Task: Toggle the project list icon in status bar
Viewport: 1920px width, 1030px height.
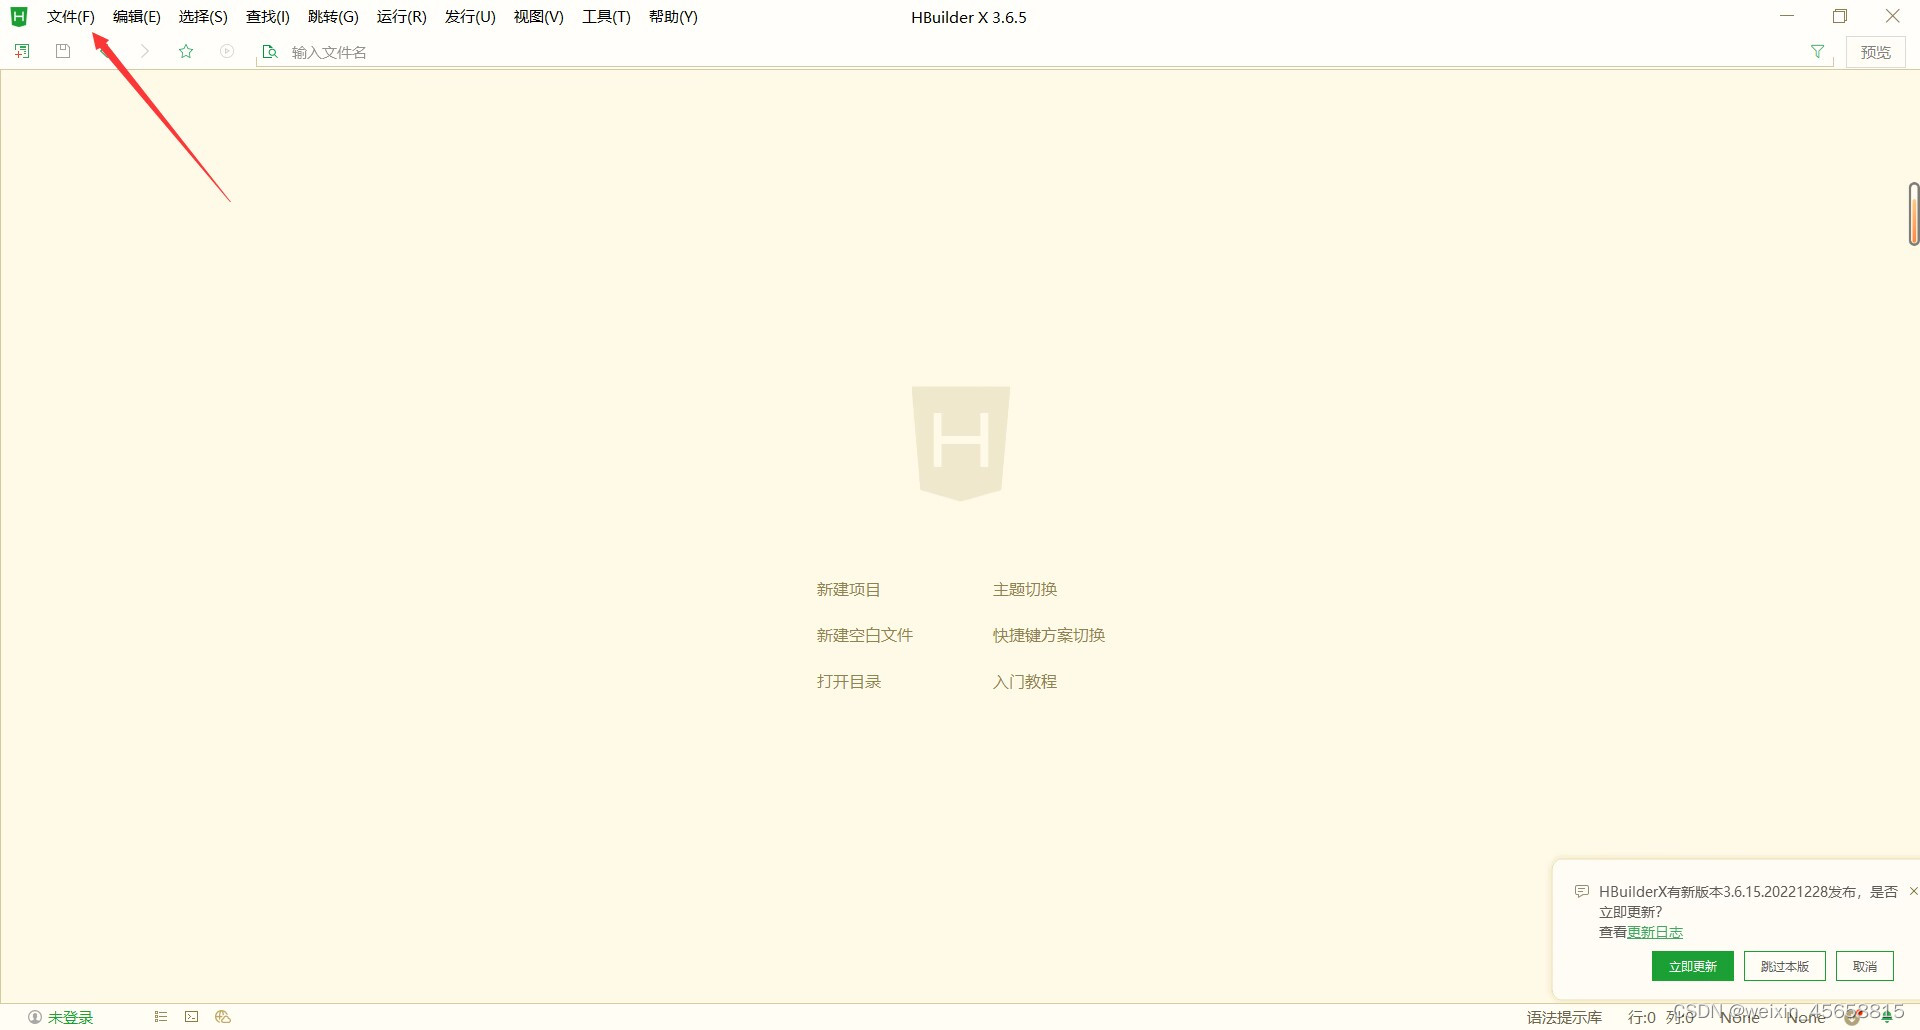Action: point(161,1016)
